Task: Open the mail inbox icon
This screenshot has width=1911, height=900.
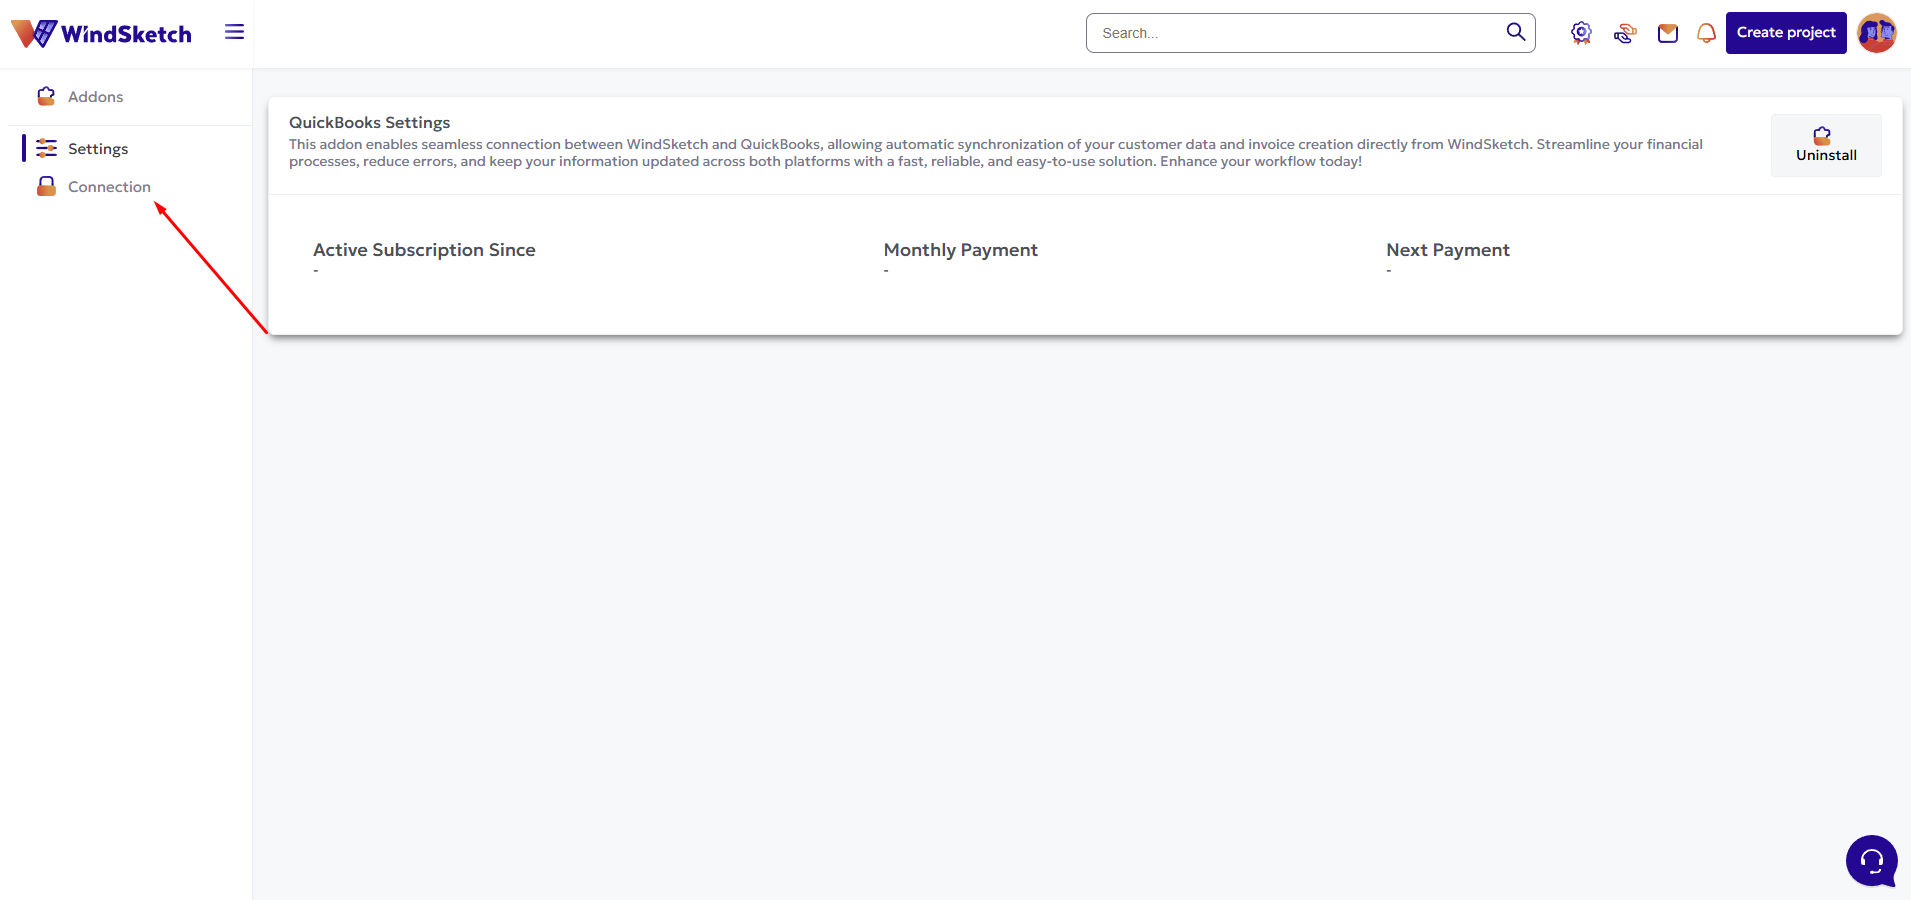Action: [1668, 33]
